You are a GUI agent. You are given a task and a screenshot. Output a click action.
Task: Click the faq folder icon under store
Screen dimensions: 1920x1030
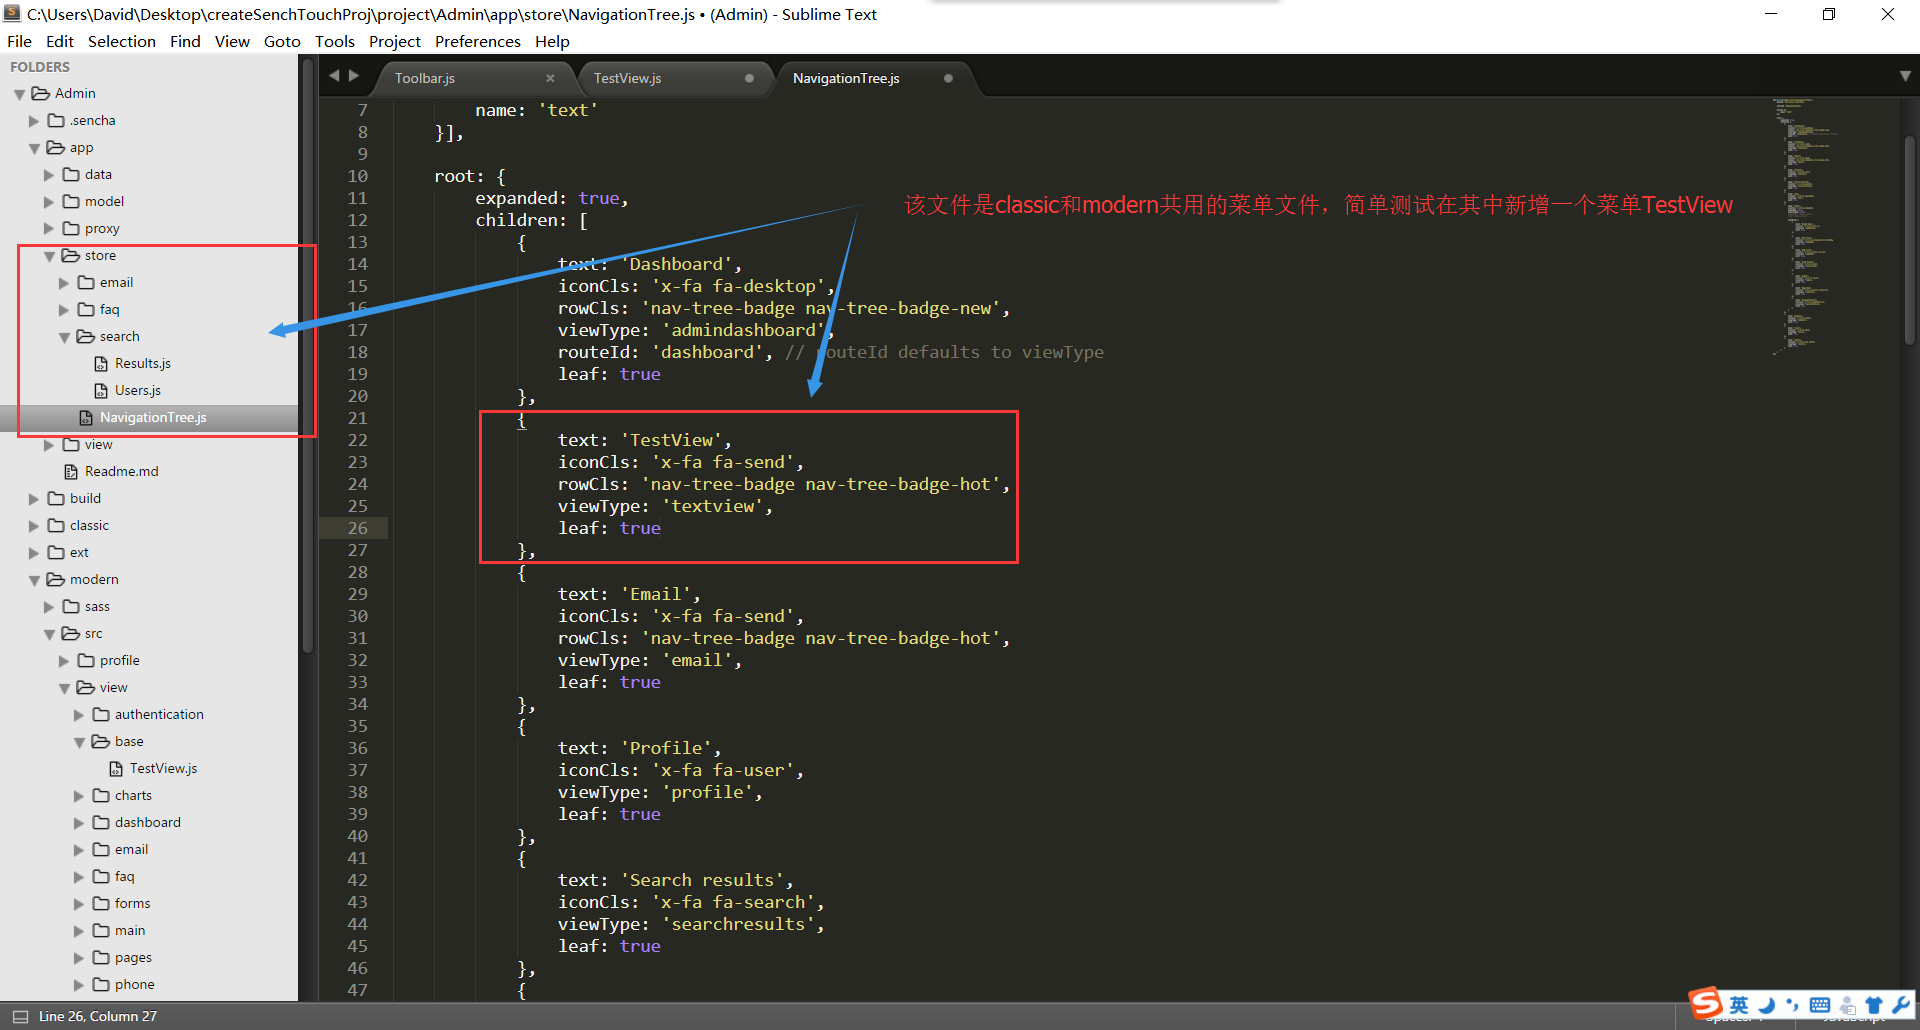[86, 309]
